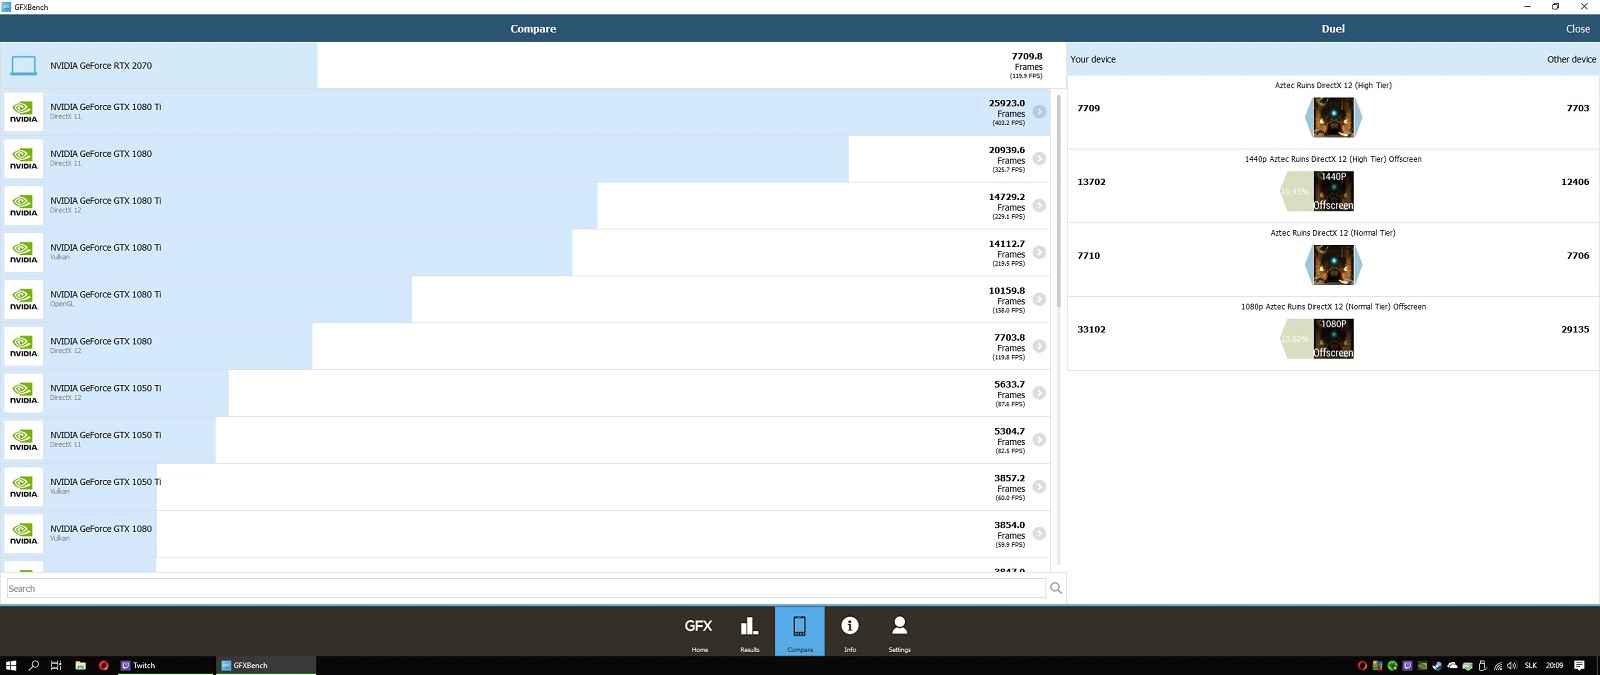The width and height of the screenshot is (1600, 675).
Task: Click NVIDIA logo of GTX 1080 Ti DirectX 11 row
Action: (x=24, y=112)
